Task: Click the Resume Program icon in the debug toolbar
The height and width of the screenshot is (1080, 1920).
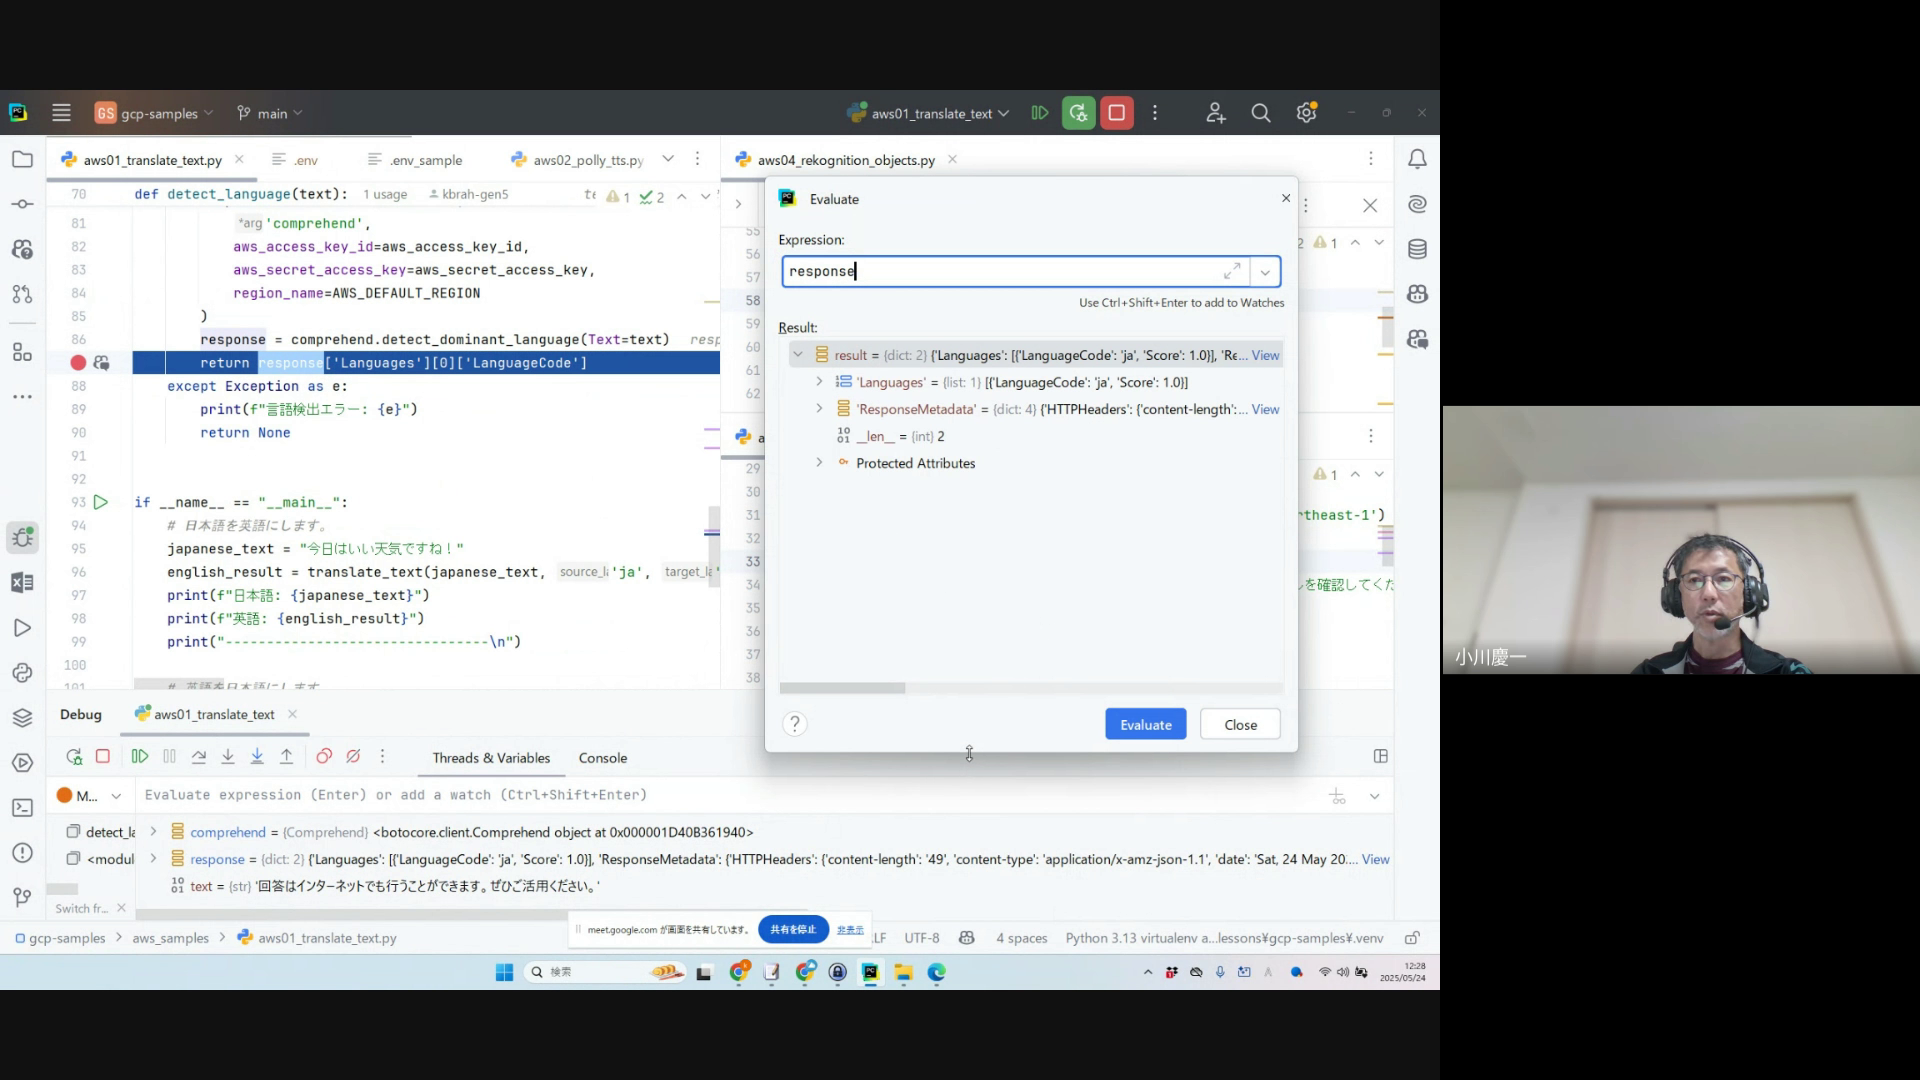Action: coord(140,757)
